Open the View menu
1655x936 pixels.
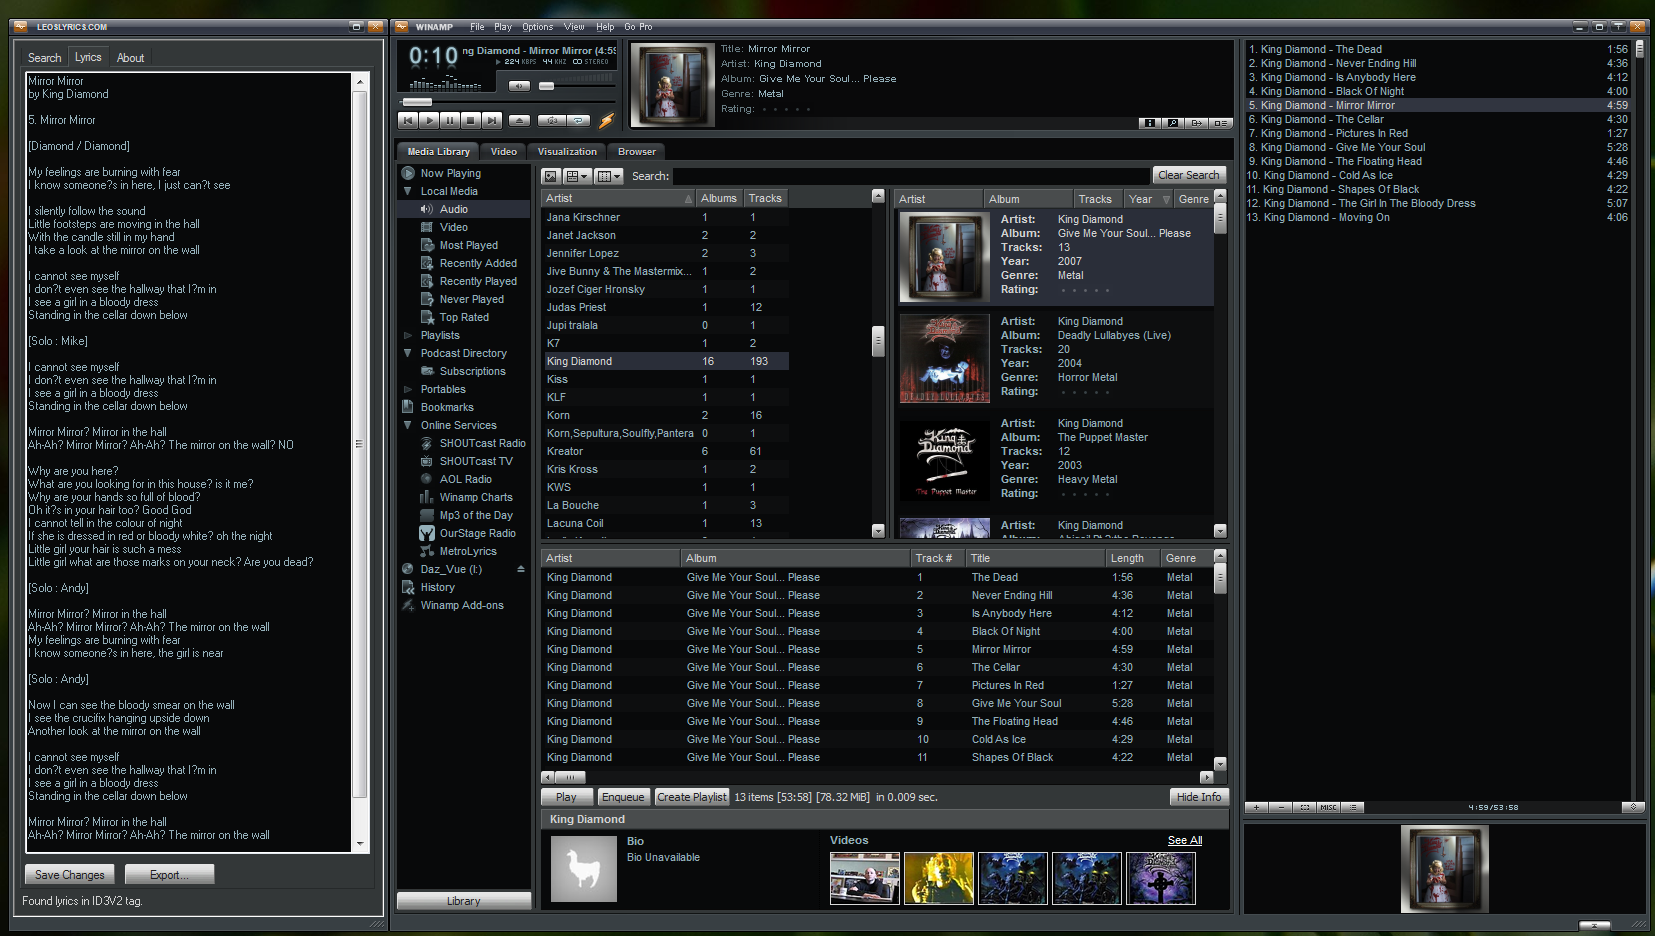click(x=574, y=27)
